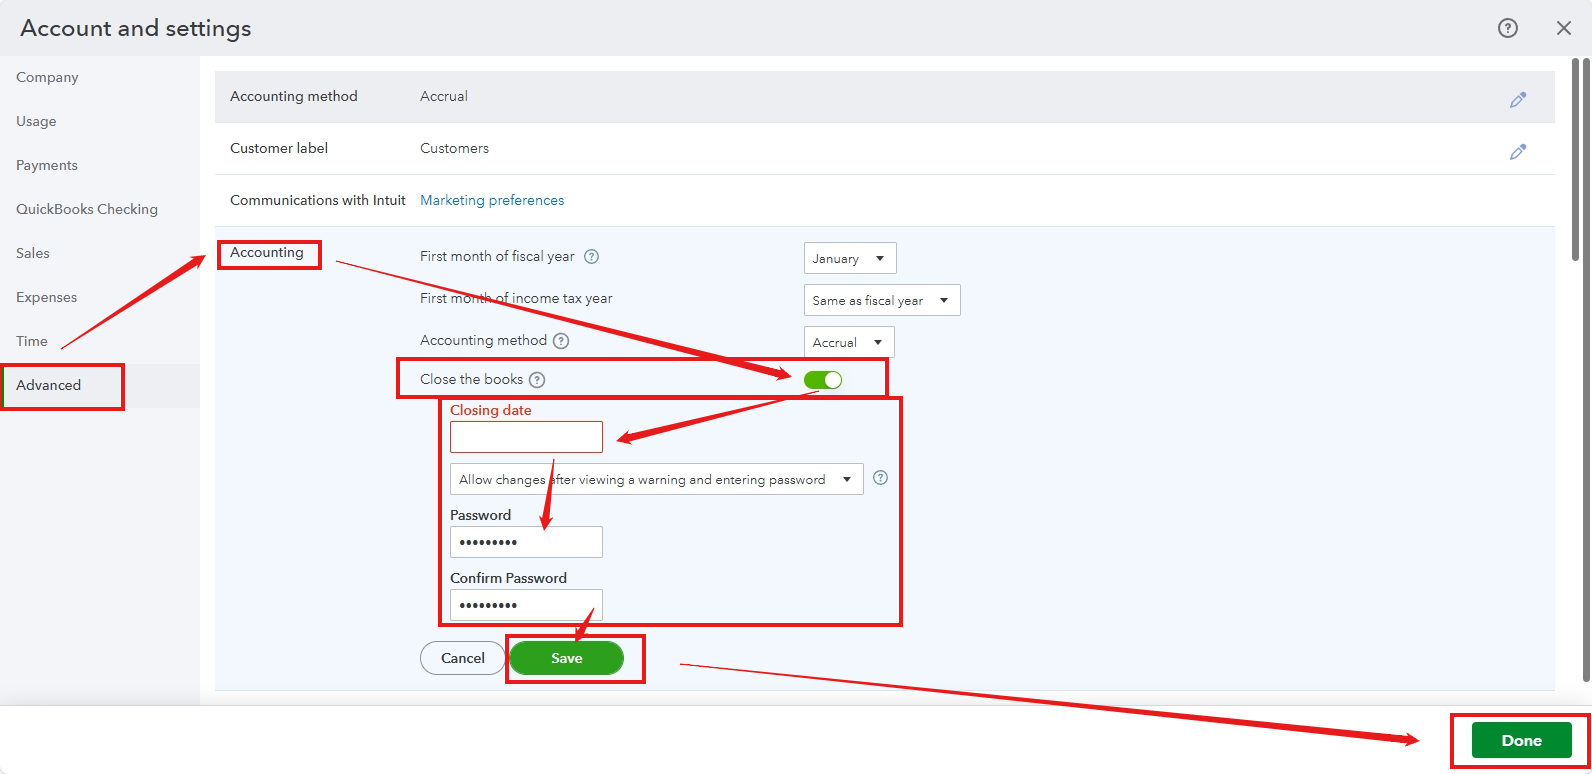This screenshot has width=1592, height=774.
Task: Switch to the Company settings tab
Action: (47, 77)
